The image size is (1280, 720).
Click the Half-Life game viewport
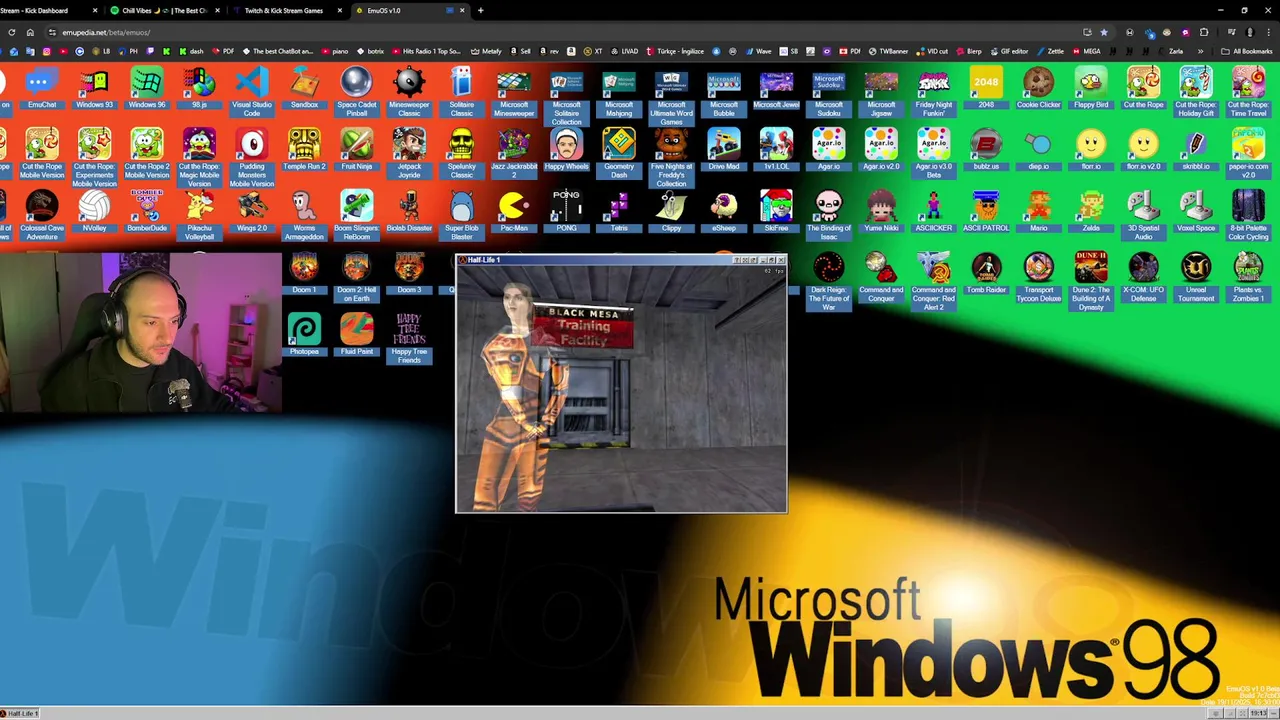[x=621, y=388]
